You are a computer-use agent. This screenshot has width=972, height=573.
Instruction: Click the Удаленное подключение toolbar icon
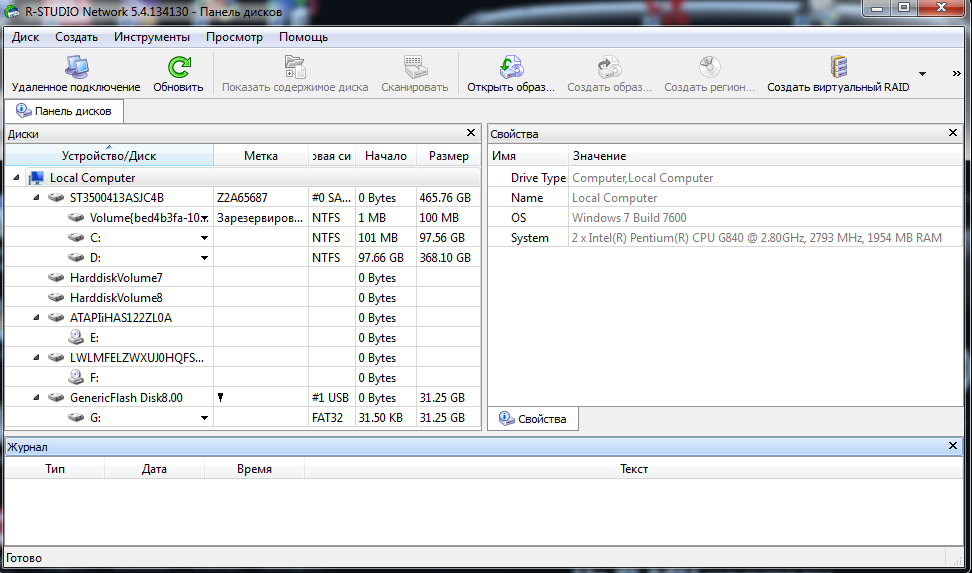(x=77, y=66)
